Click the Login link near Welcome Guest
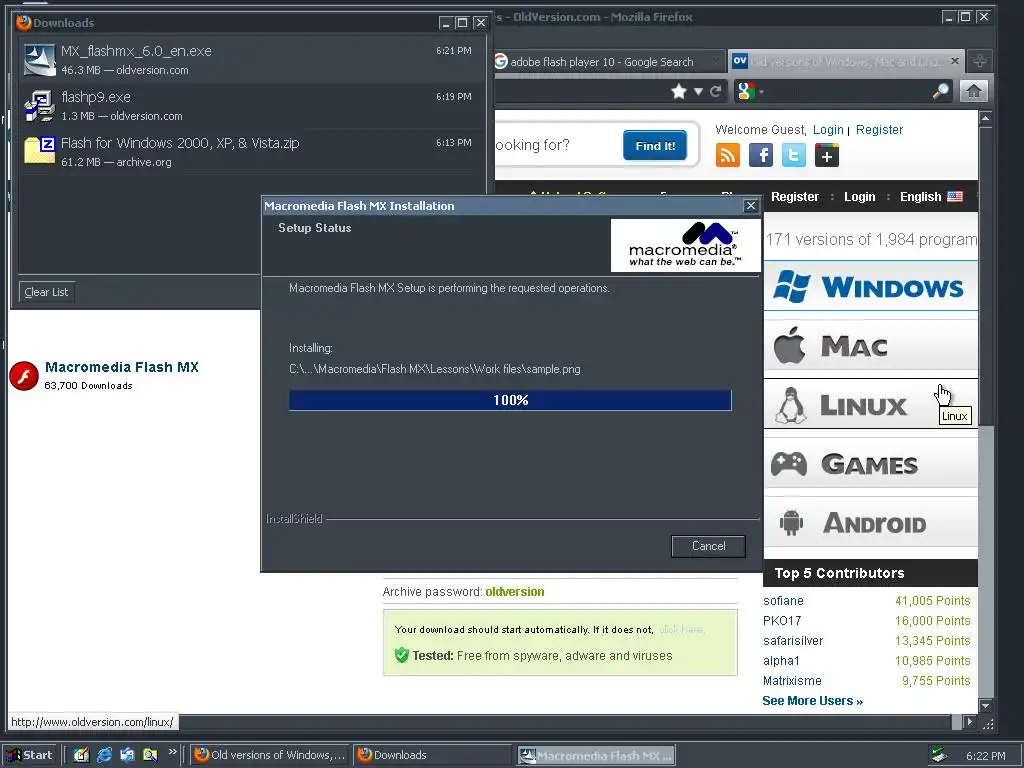Image resolution: width=1024 pixels, height=768 pixels. click(x=828, y=129)
